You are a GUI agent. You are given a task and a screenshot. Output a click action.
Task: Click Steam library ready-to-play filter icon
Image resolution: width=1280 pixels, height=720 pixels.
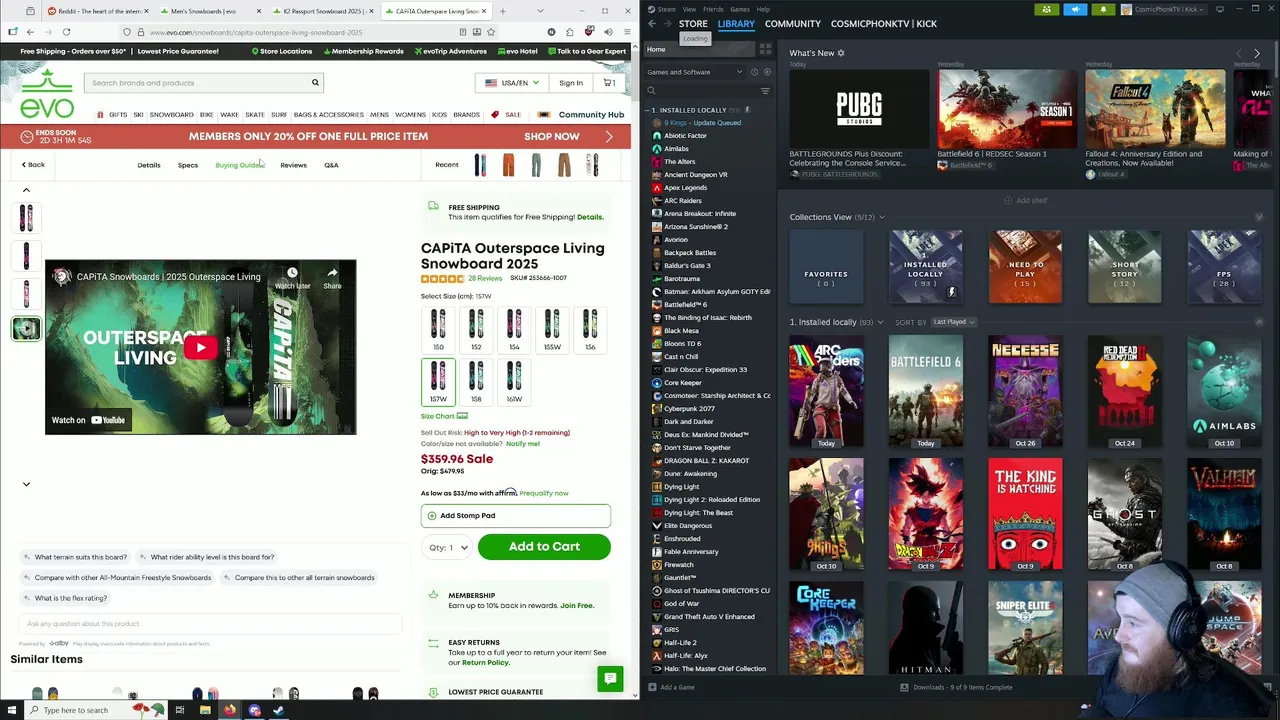click(x=767, y=72)
